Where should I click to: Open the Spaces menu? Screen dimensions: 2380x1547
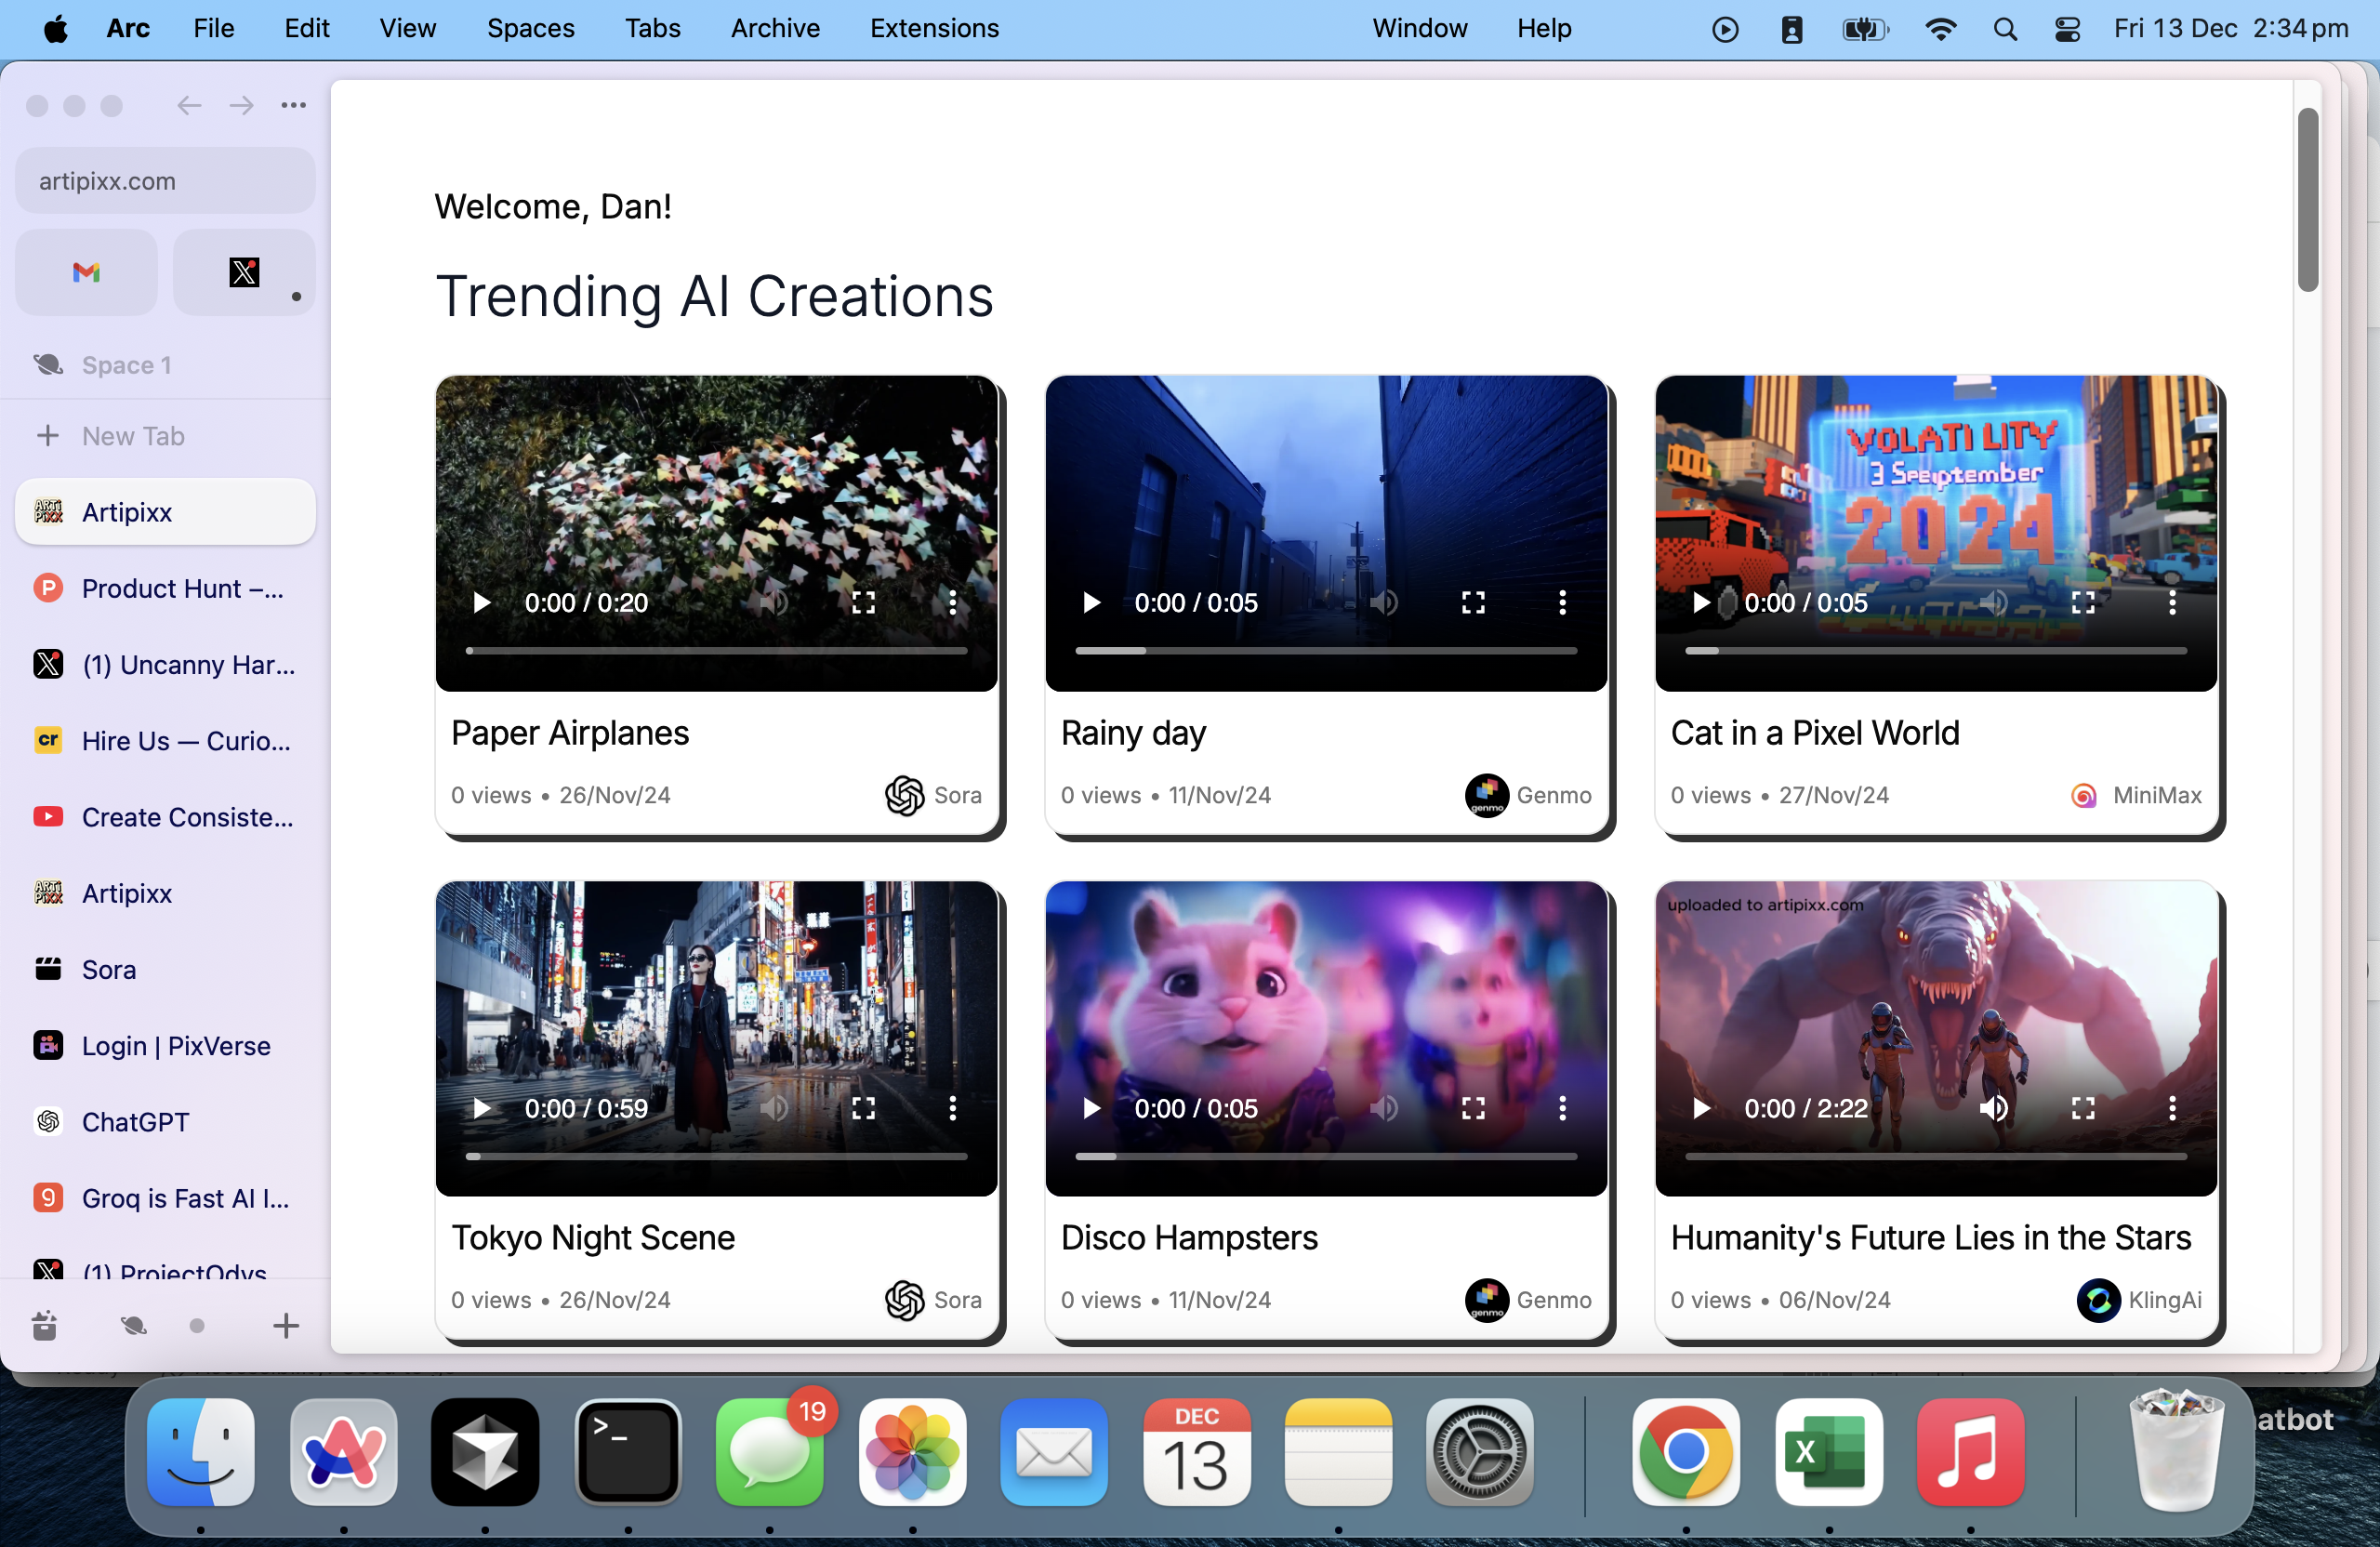pyautogui.click(x=530, y=29)
